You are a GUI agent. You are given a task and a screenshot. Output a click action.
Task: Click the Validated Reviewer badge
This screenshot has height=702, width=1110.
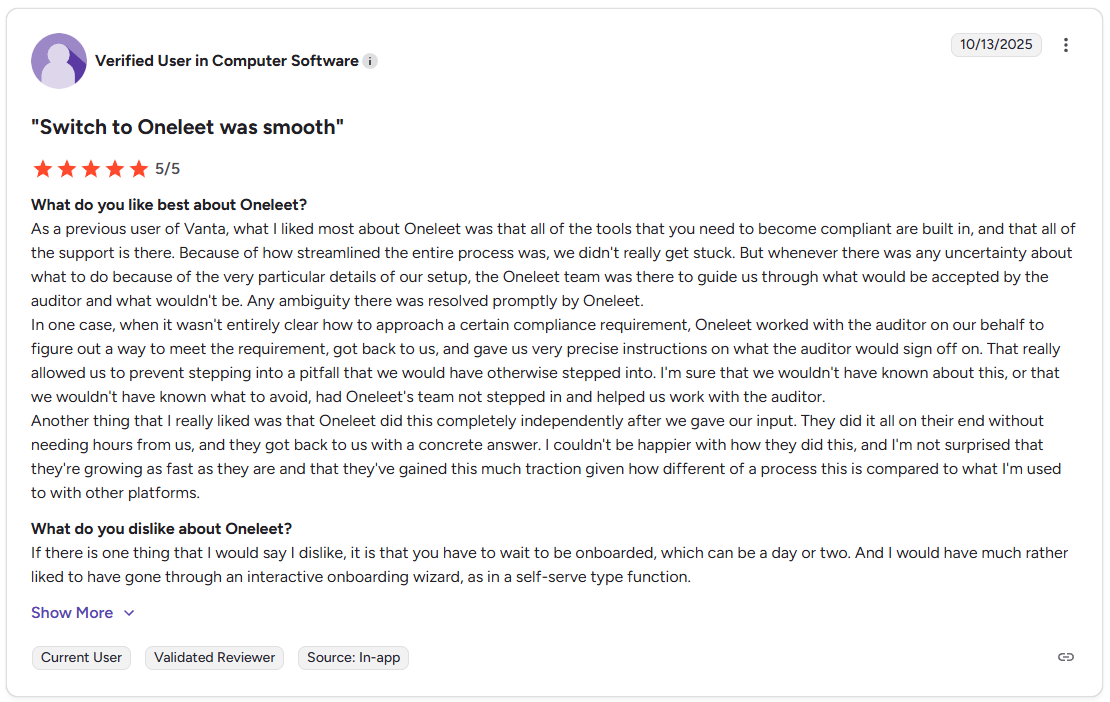click(x=214, y=657)
